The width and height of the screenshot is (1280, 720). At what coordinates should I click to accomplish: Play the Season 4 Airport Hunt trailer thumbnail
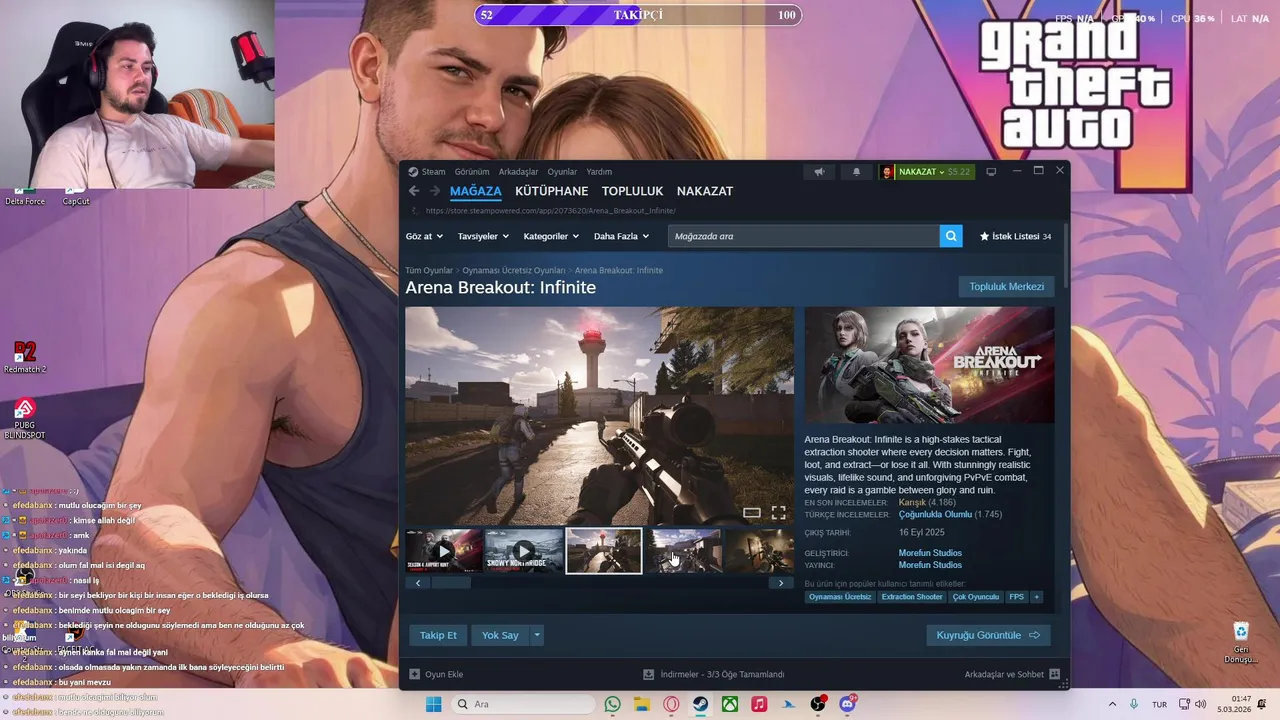point(444,551)
